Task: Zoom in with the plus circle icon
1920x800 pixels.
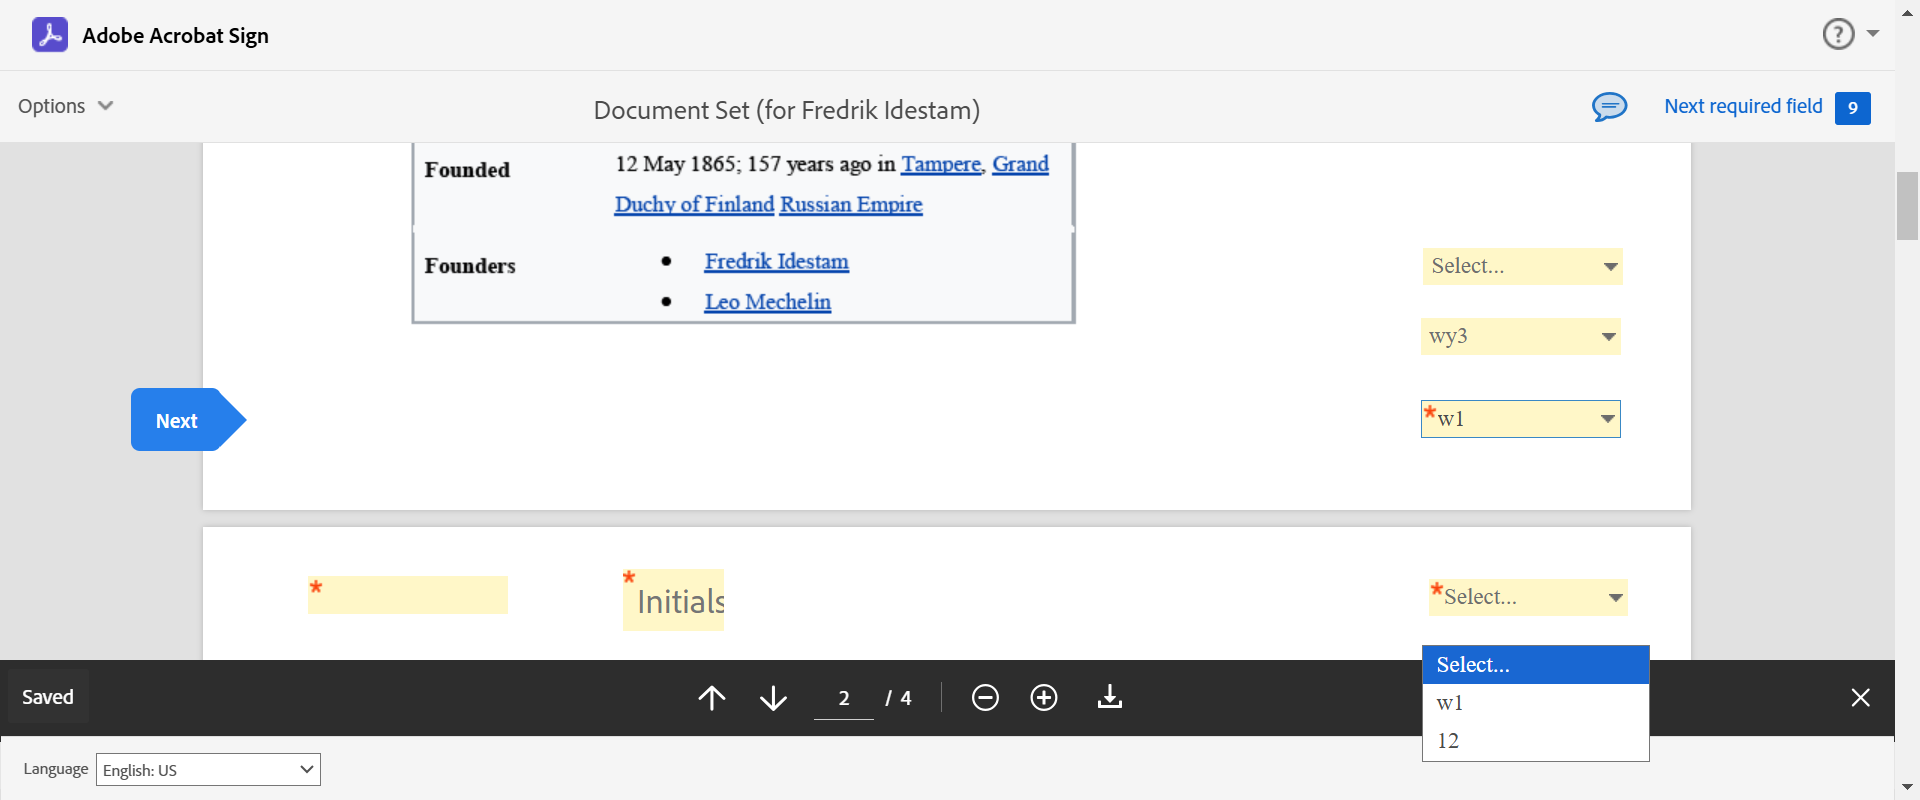Action: [x=1044, y=697]
